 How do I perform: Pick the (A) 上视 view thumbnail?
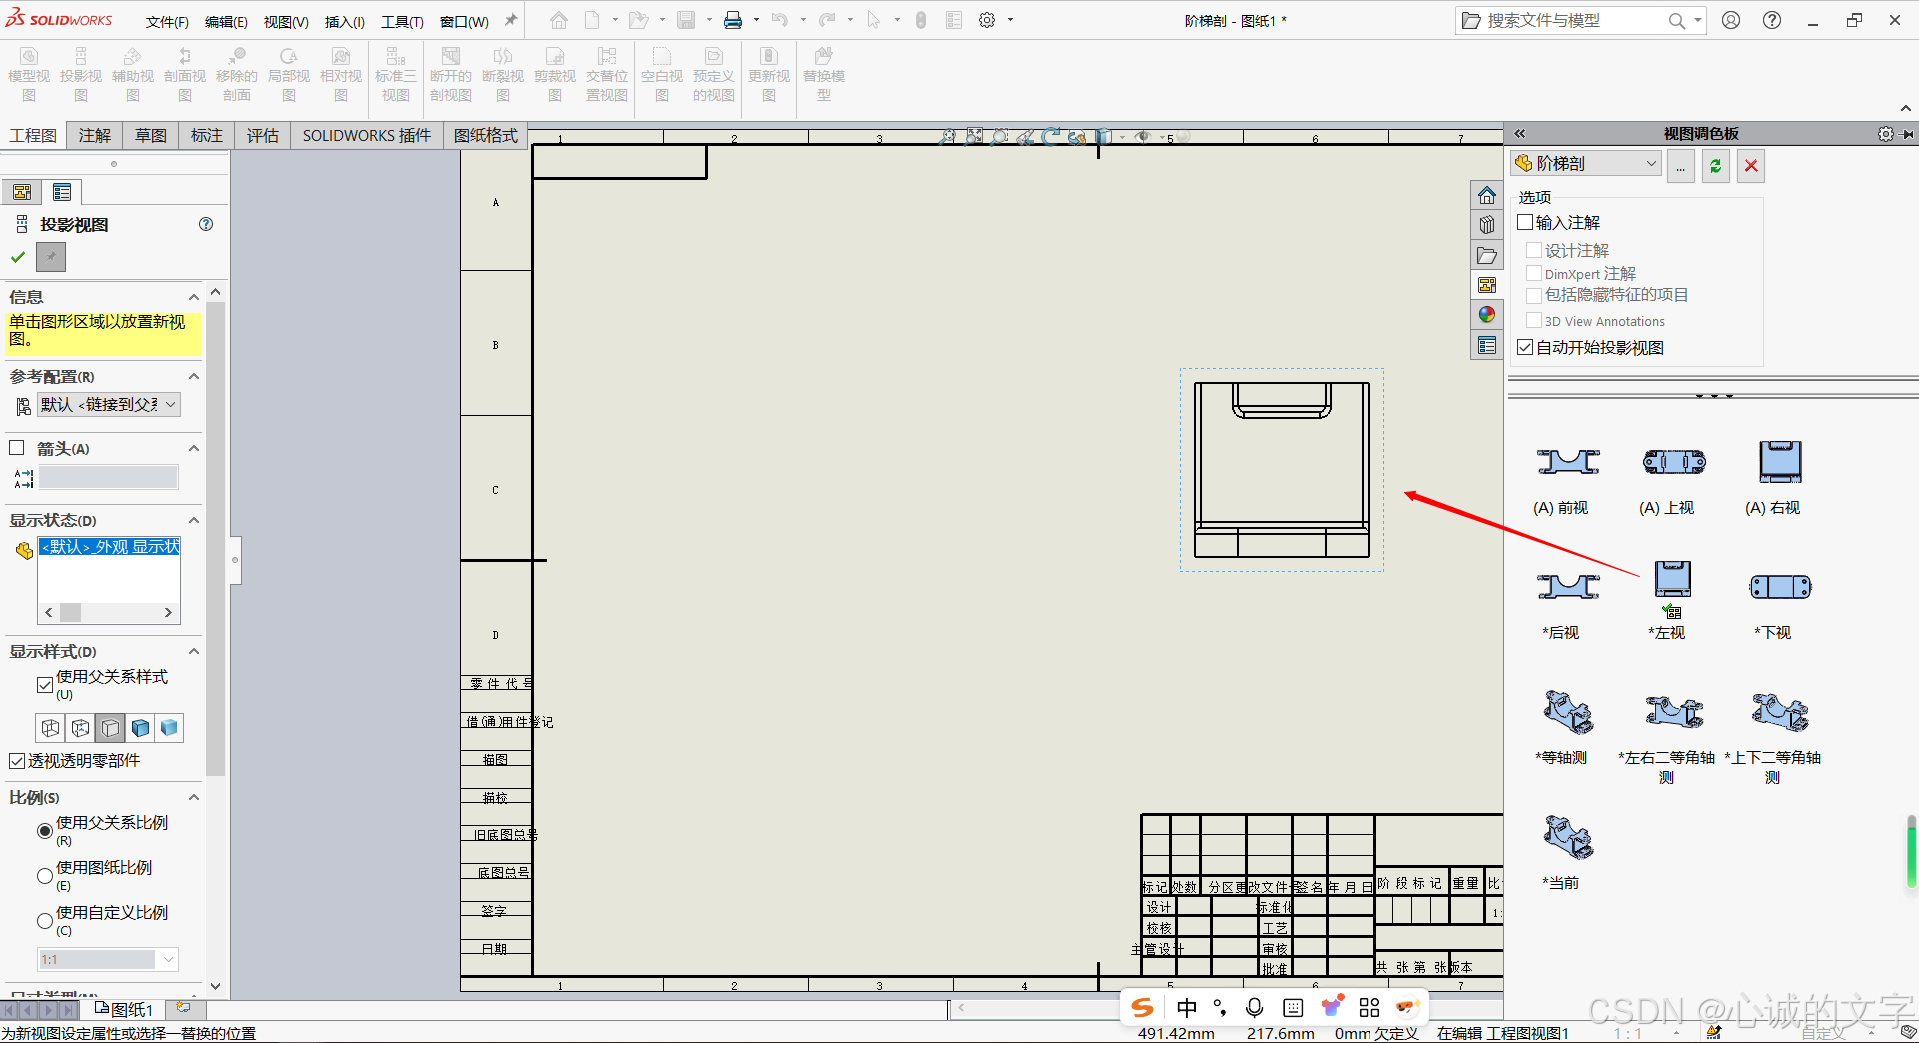pyautogui.click(x=1674, y=462)
